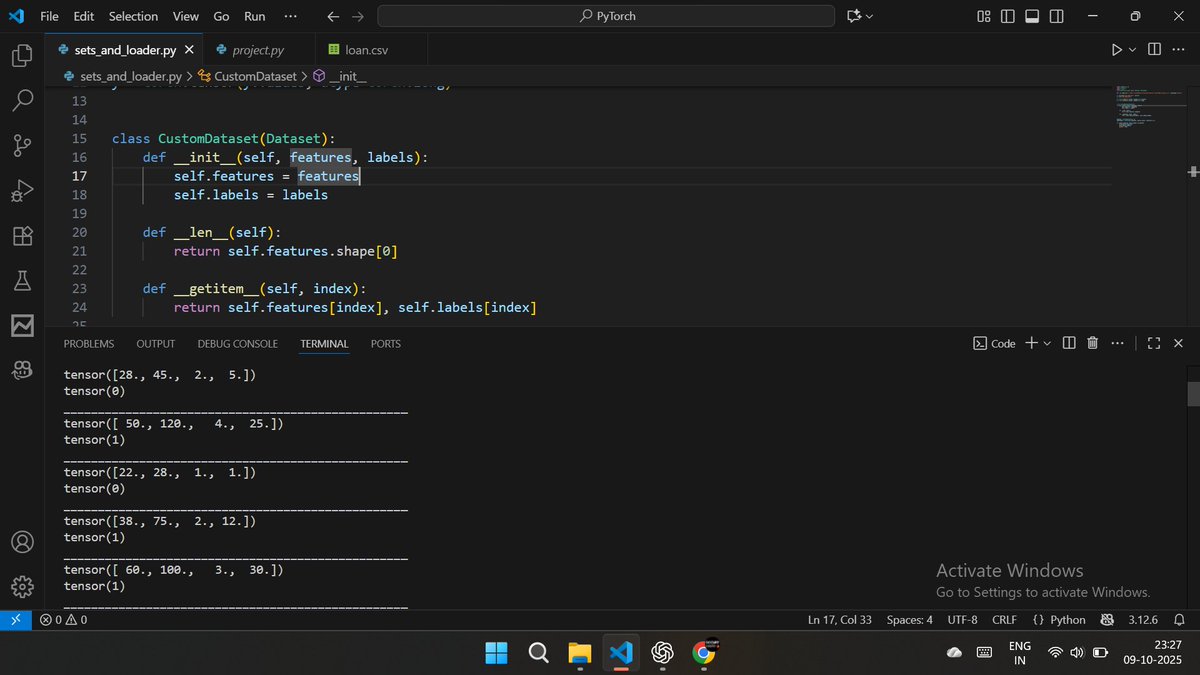This screenshot has height=675, width=1200.
Task: Click the code minimap preview
Action: click(x=1147, y=106)
